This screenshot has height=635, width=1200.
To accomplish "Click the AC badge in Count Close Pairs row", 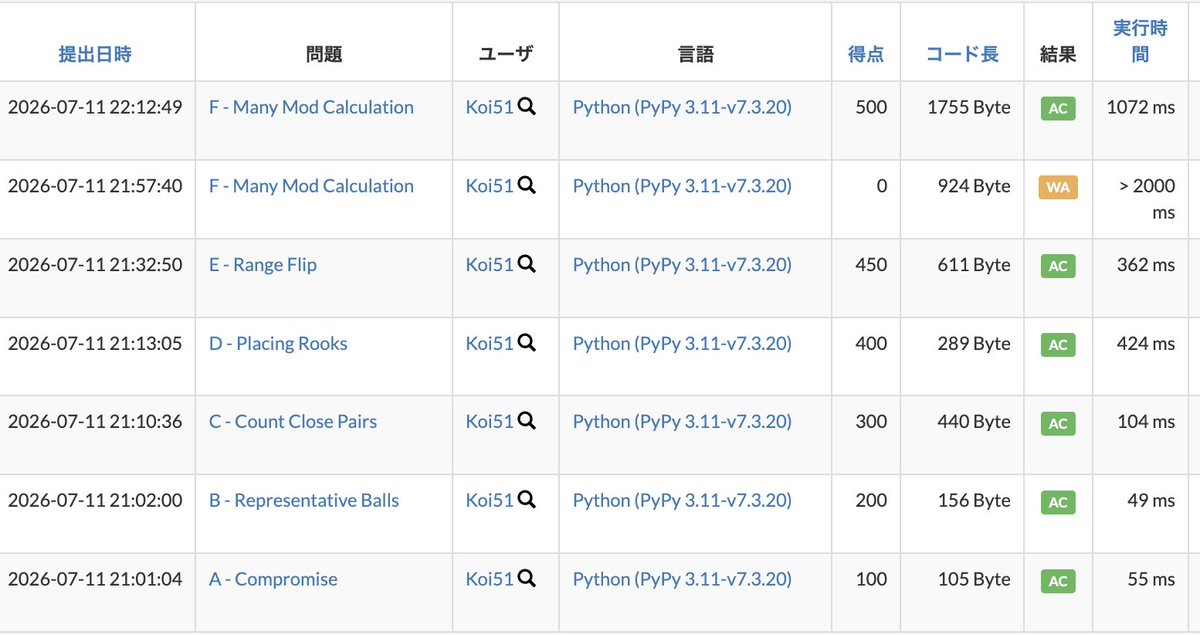I will coord(1058,423).
